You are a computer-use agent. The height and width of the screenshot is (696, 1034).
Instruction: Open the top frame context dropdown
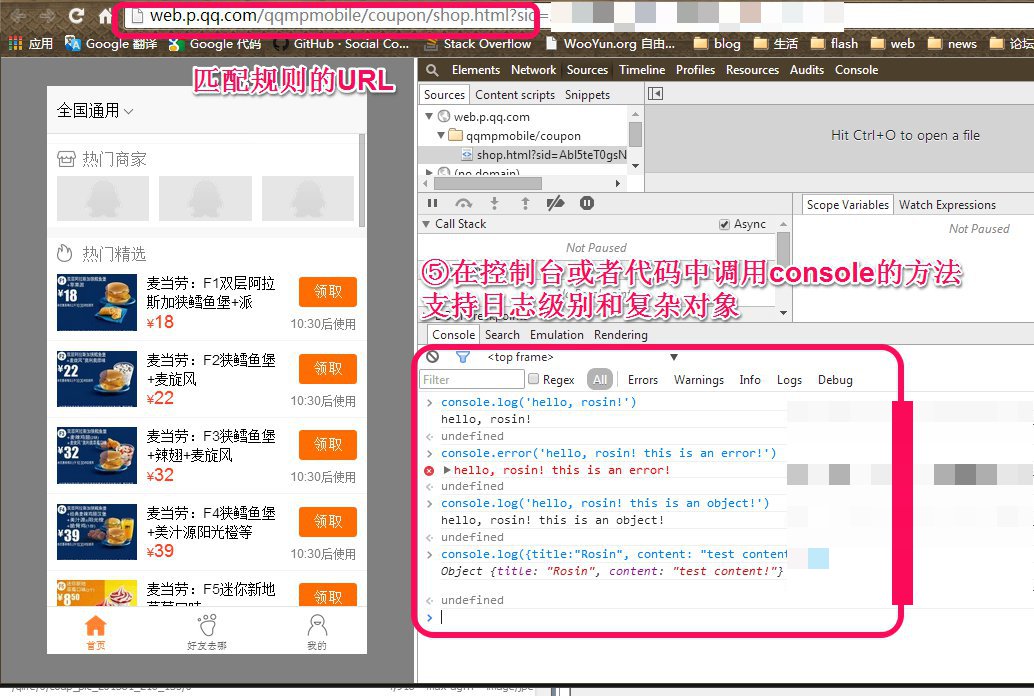tap(583, 357)
